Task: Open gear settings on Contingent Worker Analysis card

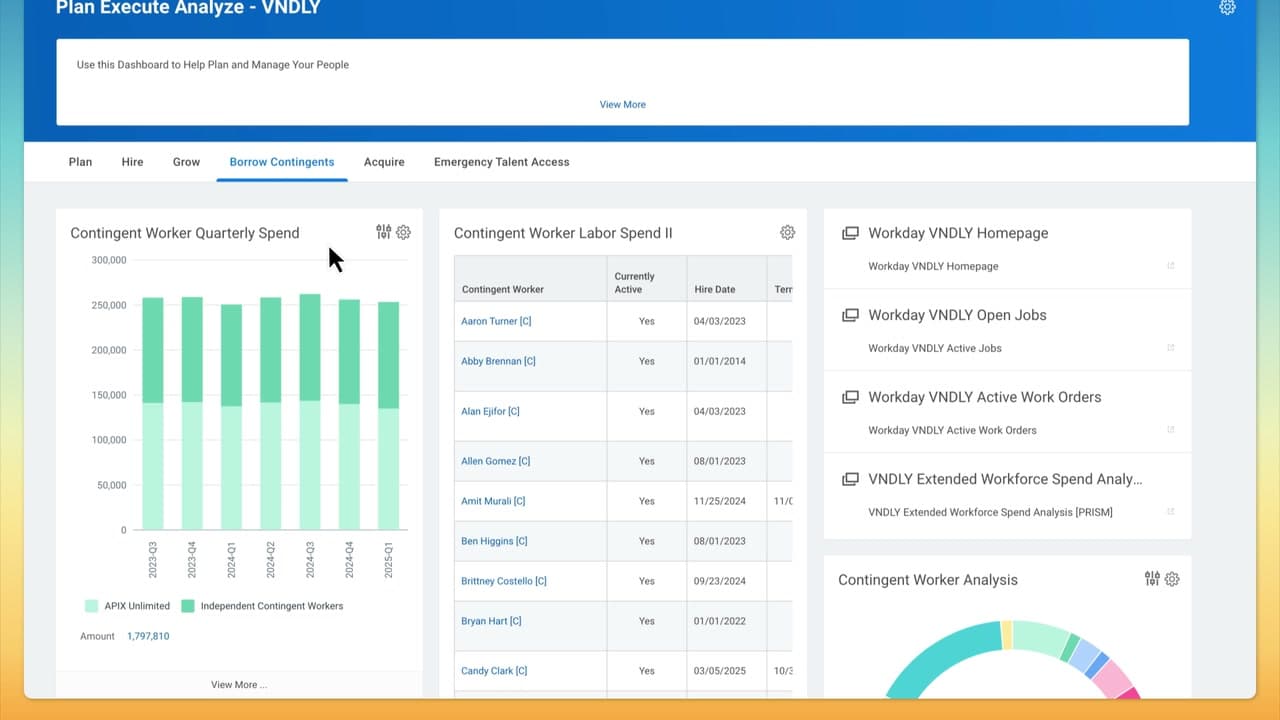Action: click(1172, 579)
